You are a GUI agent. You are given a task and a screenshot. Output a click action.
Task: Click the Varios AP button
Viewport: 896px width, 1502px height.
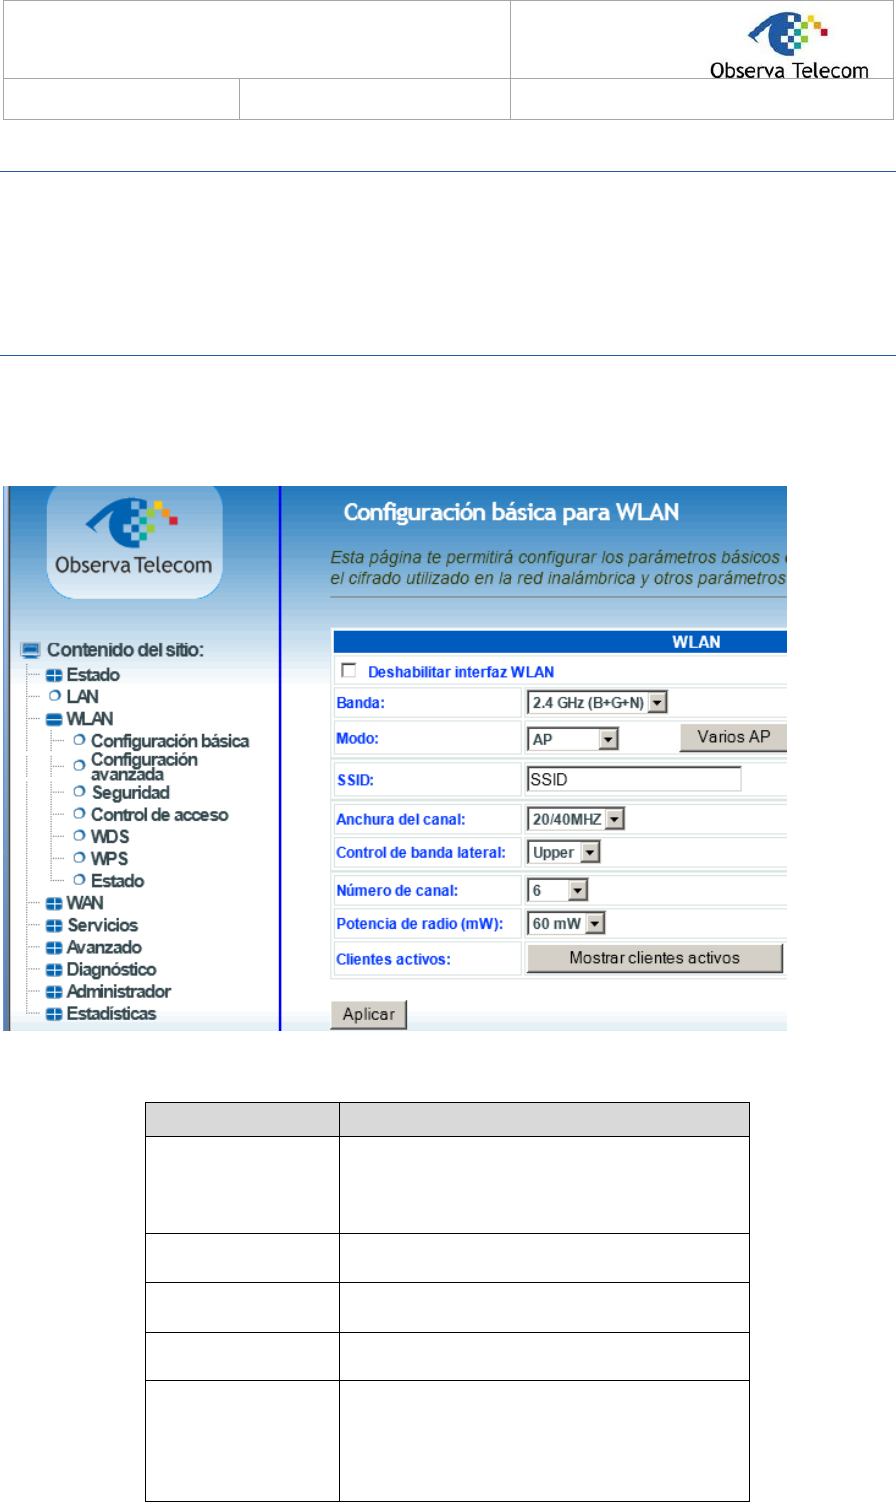click(x=733, y=737)
